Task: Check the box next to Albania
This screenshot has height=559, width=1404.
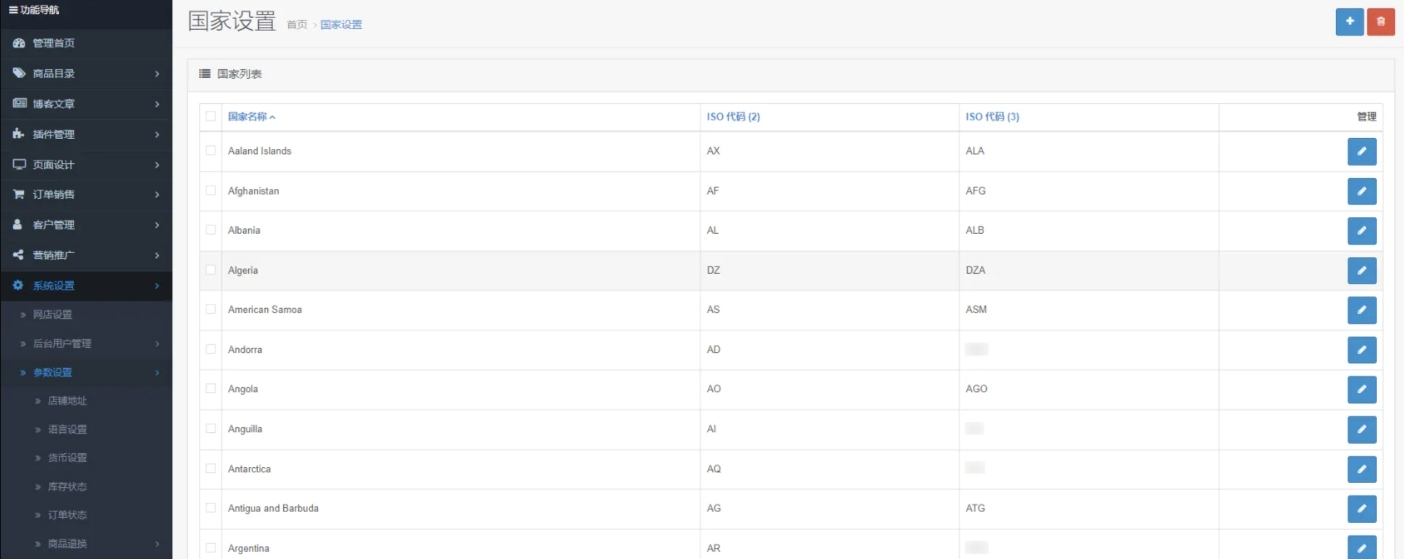Action: coord(210,230)
